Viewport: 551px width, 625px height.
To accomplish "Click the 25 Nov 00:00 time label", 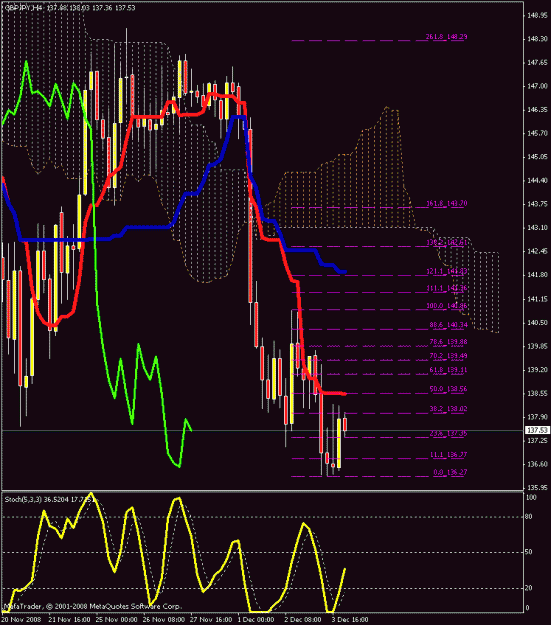I will (x=116, y=619).
